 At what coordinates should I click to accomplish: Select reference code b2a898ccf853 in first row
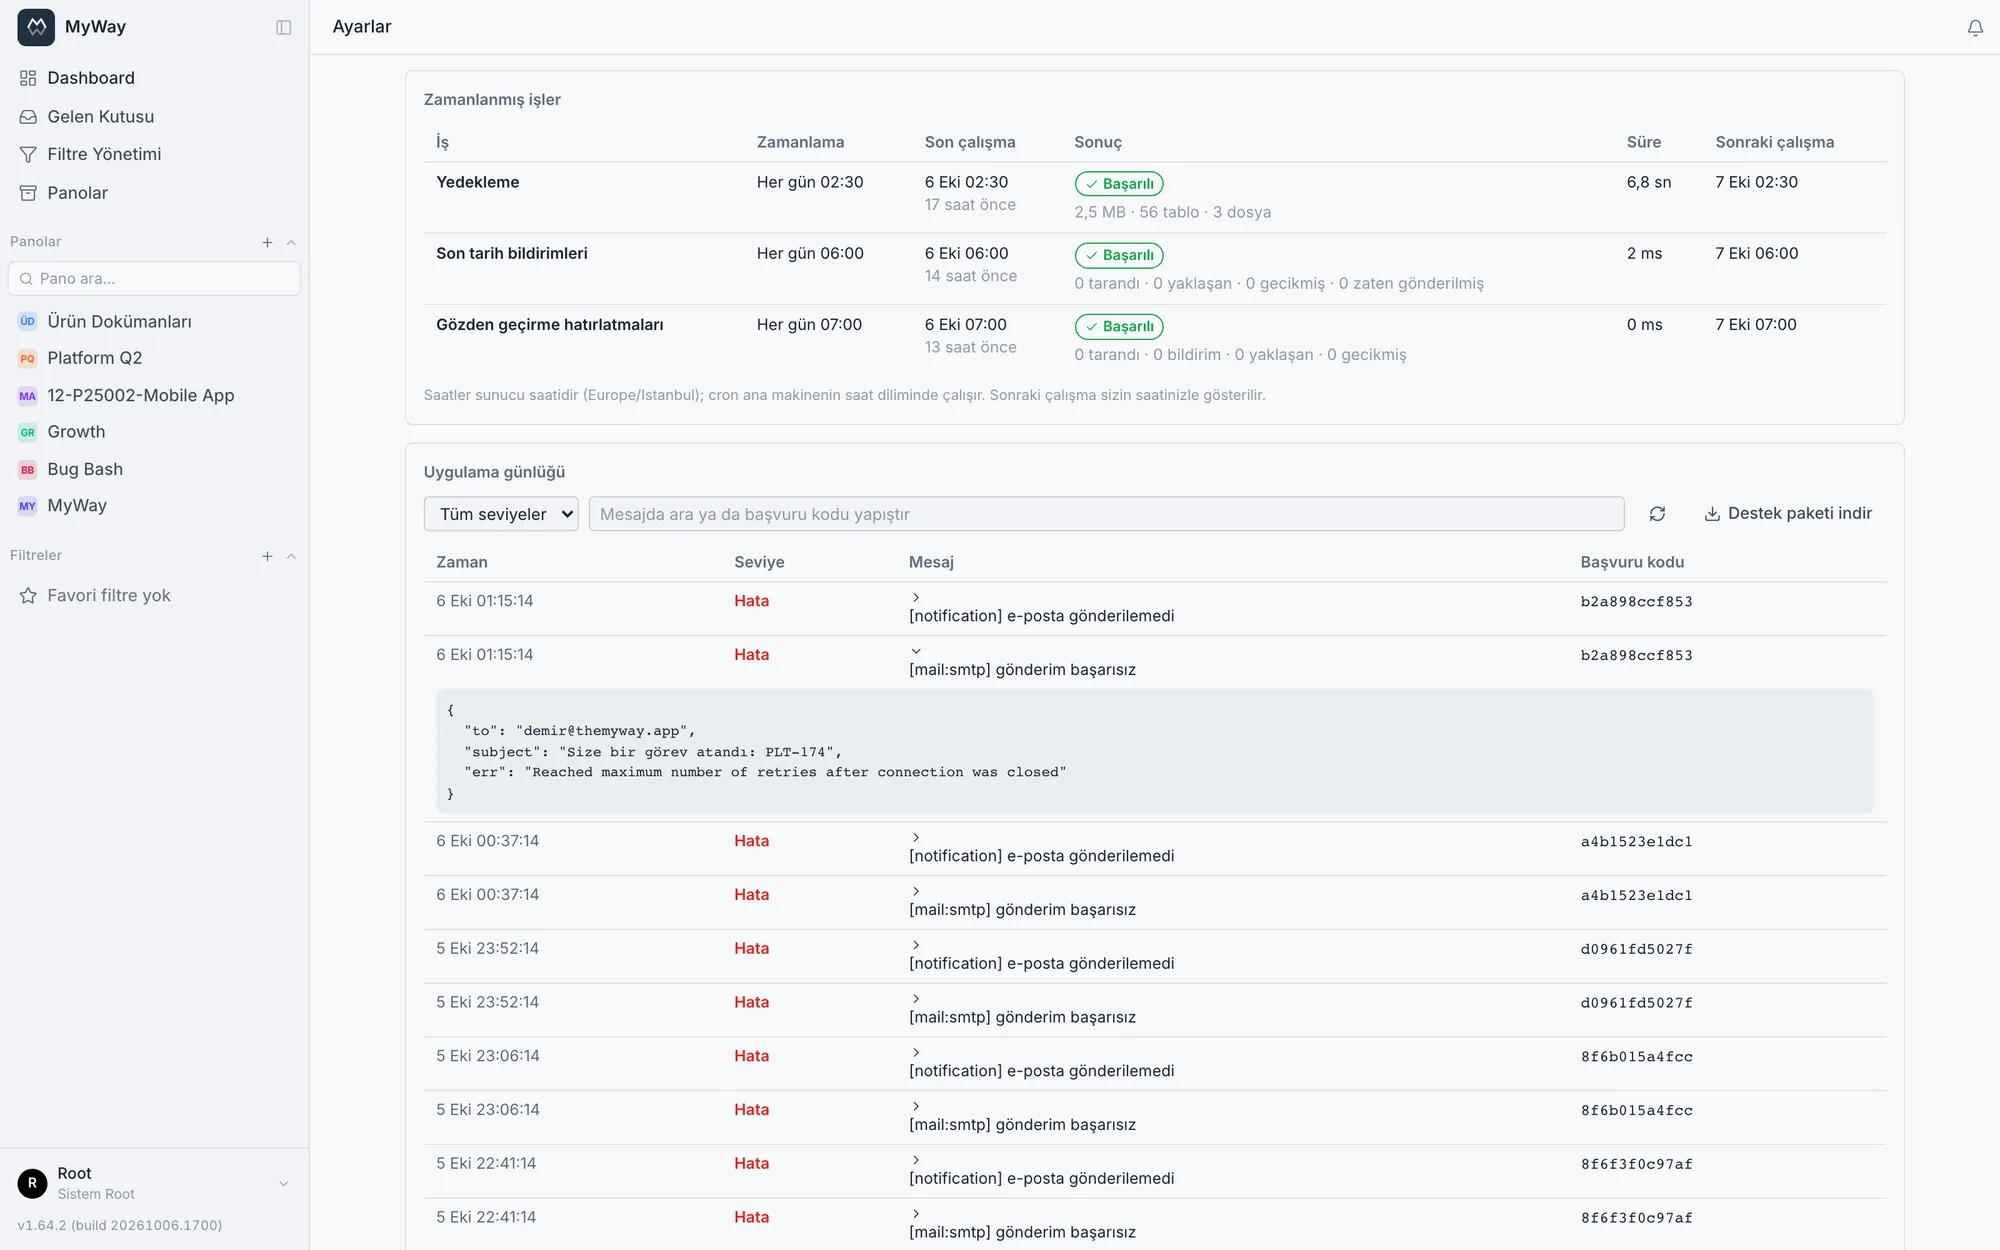coord(1636,602)
